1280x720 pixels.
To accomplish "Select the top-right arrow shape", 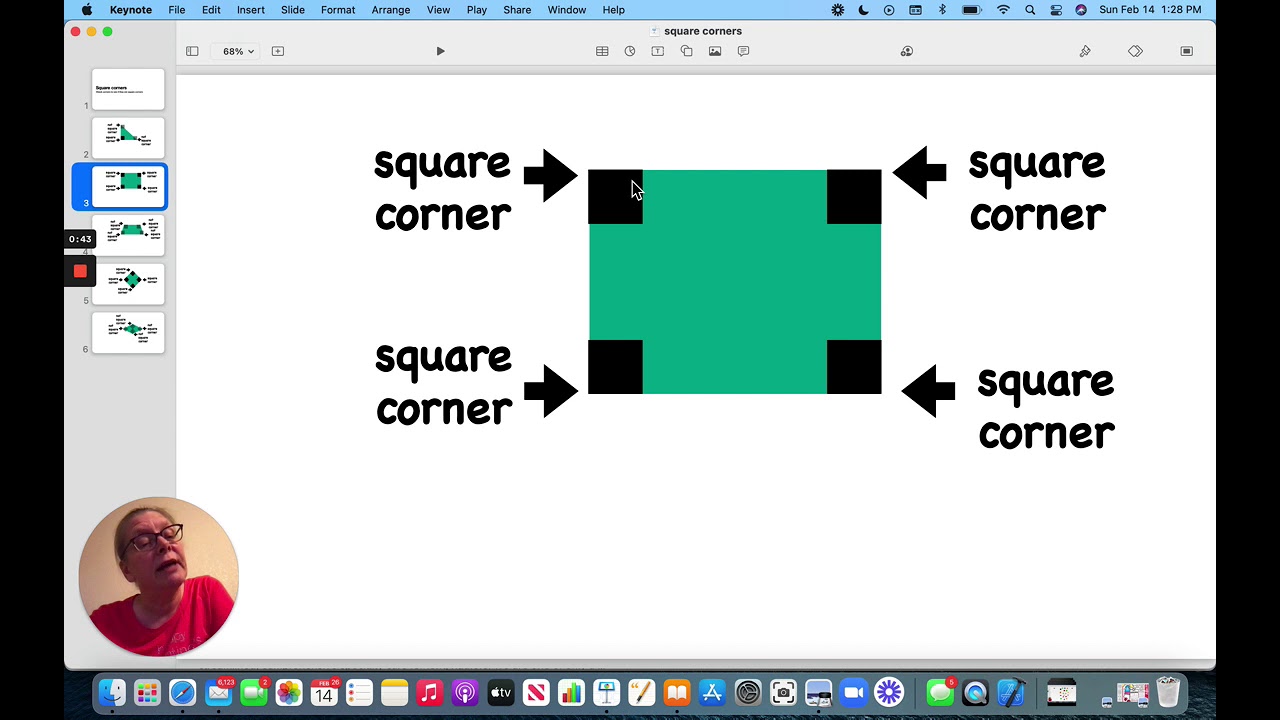I will 920,172.
